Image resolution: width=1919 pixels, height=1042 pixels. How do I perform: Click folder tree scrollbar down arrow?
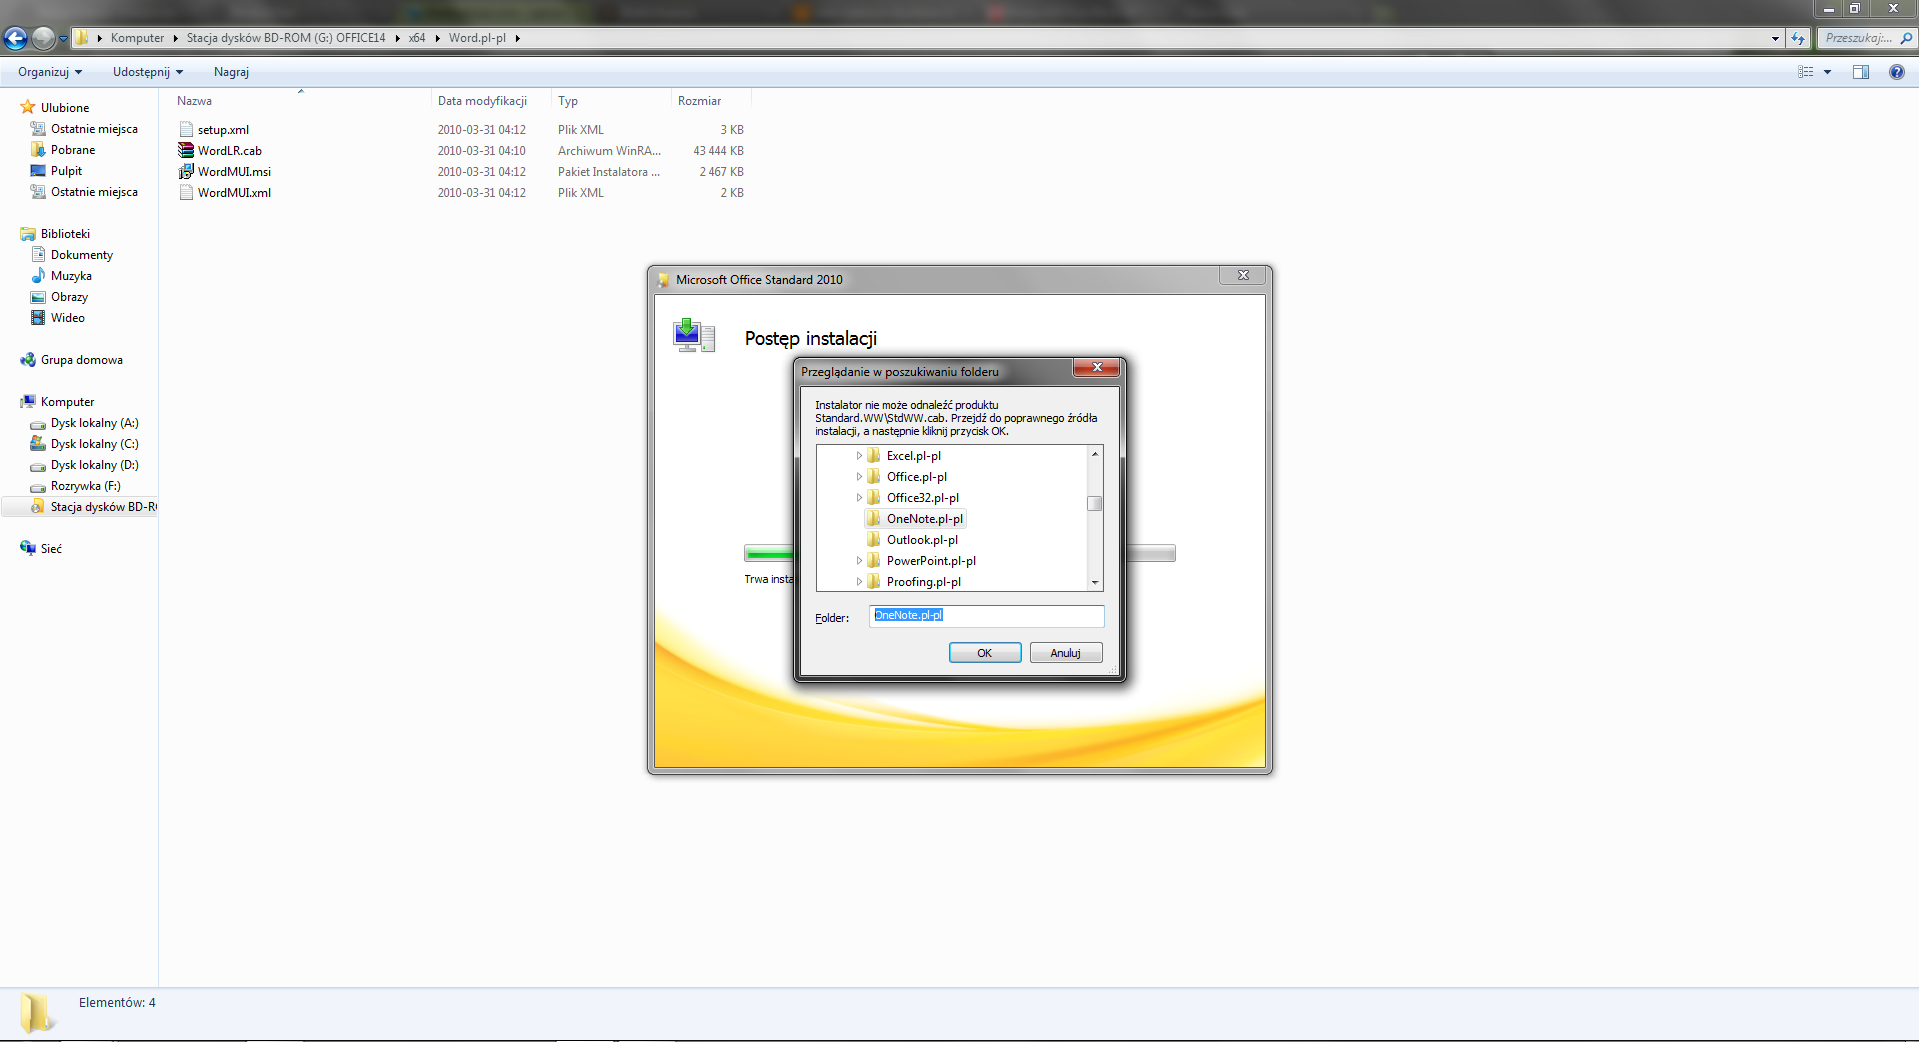pyautogui.click(x=1095, y=583)
